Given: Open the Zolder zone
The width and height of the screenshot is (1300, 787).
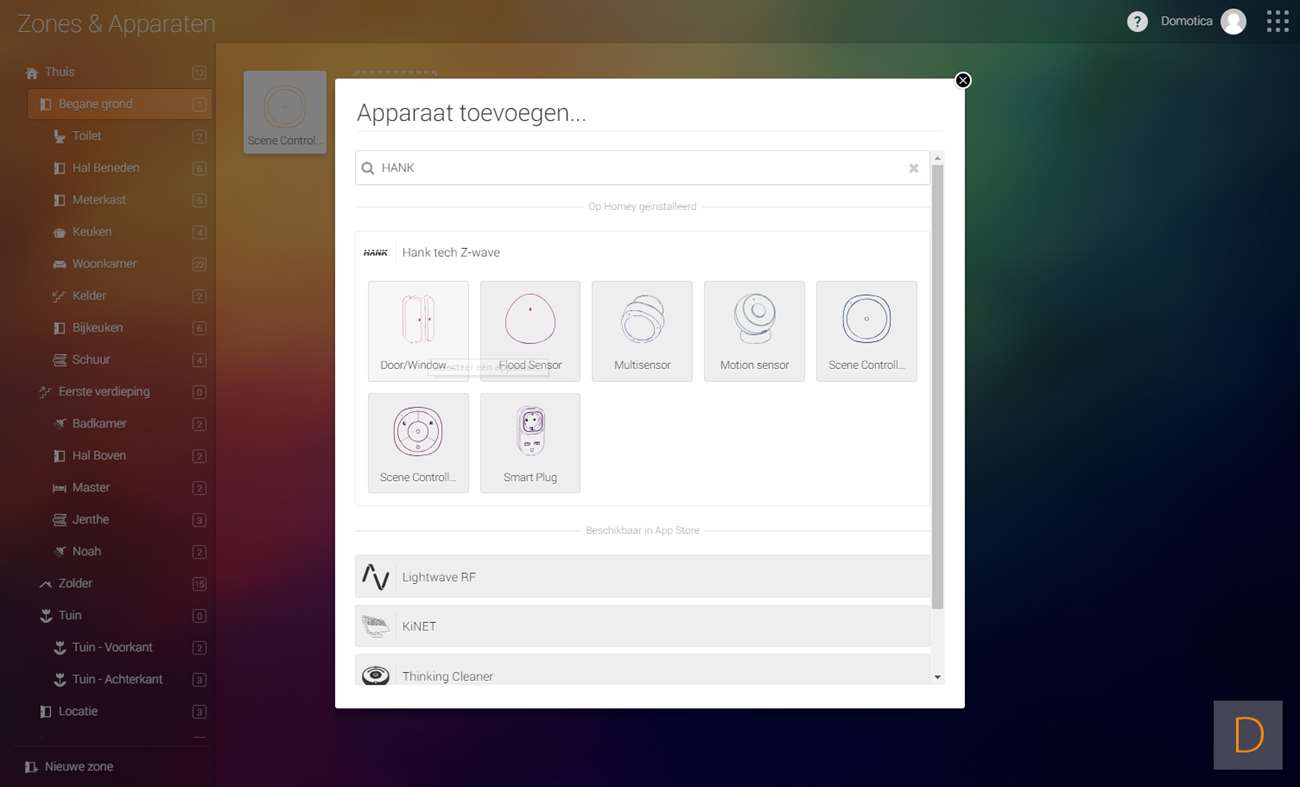Looking at the screenshot, I should (x=76, y=583).
